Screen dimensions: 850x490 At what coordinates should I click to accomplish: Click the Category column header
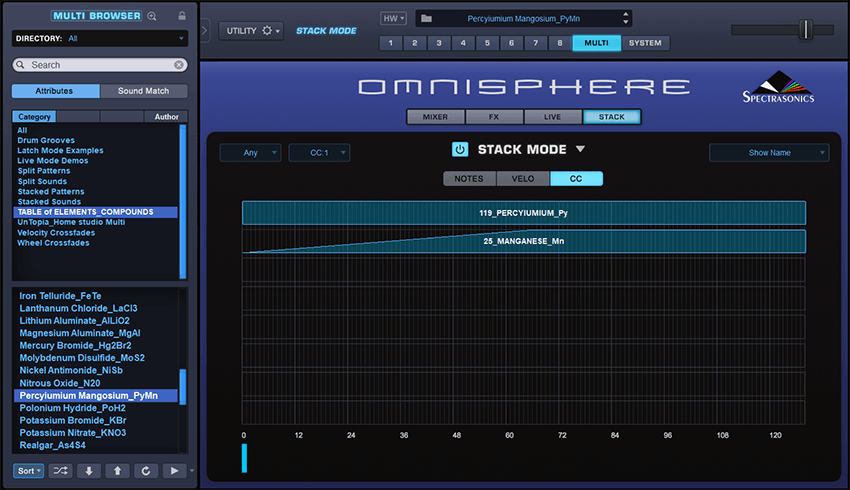click(x=34, y=117)
